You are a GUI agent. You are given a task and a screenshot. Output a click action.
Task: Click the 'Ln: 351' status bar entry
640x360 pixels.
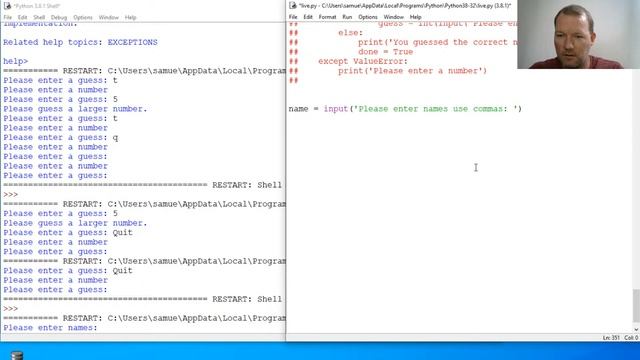[x=611, y=338]
